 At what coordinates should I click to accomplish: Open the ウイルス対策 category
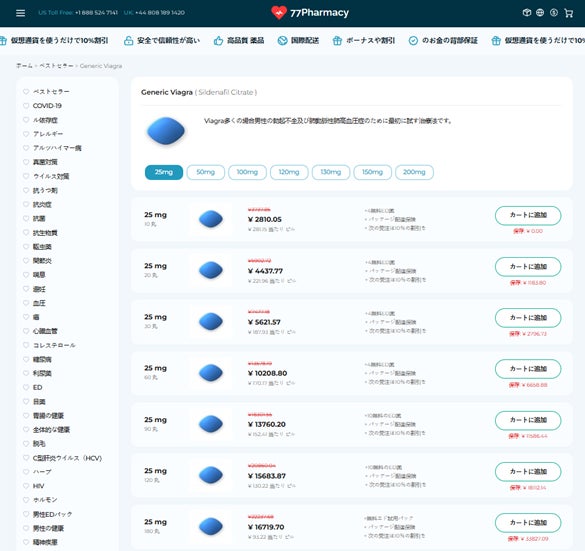(51, 176)
